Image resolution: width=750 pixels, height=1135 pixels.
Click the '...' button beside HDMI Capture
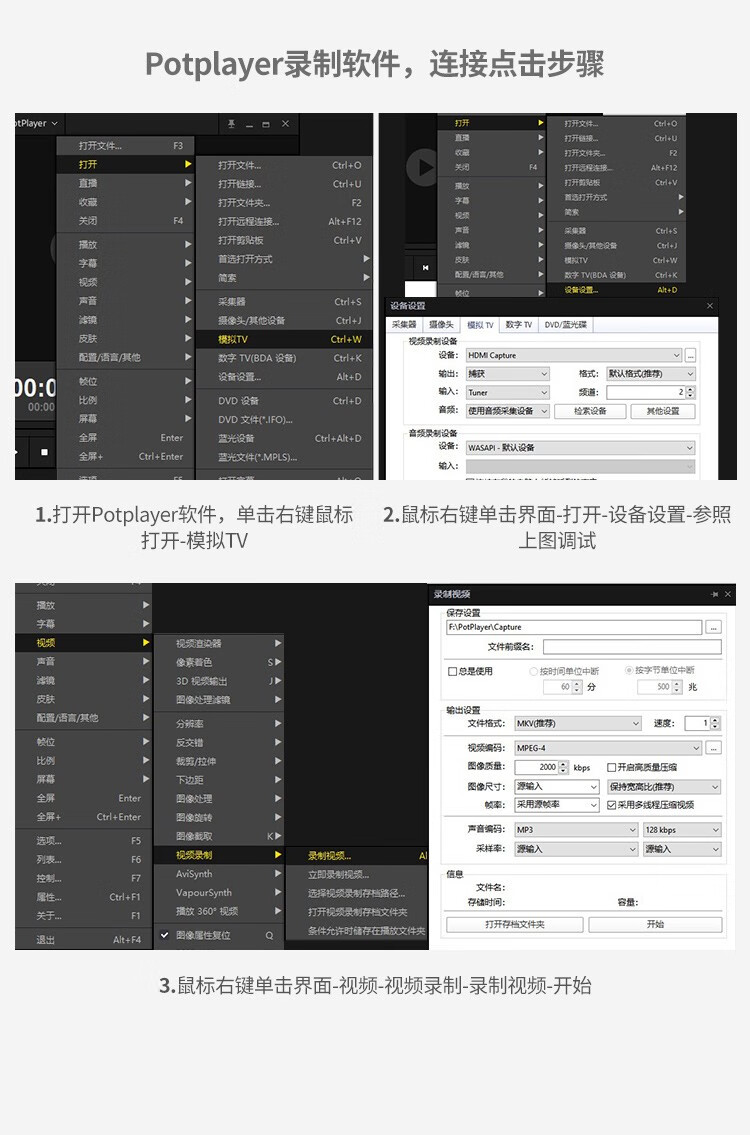click(x=691, y=355)
